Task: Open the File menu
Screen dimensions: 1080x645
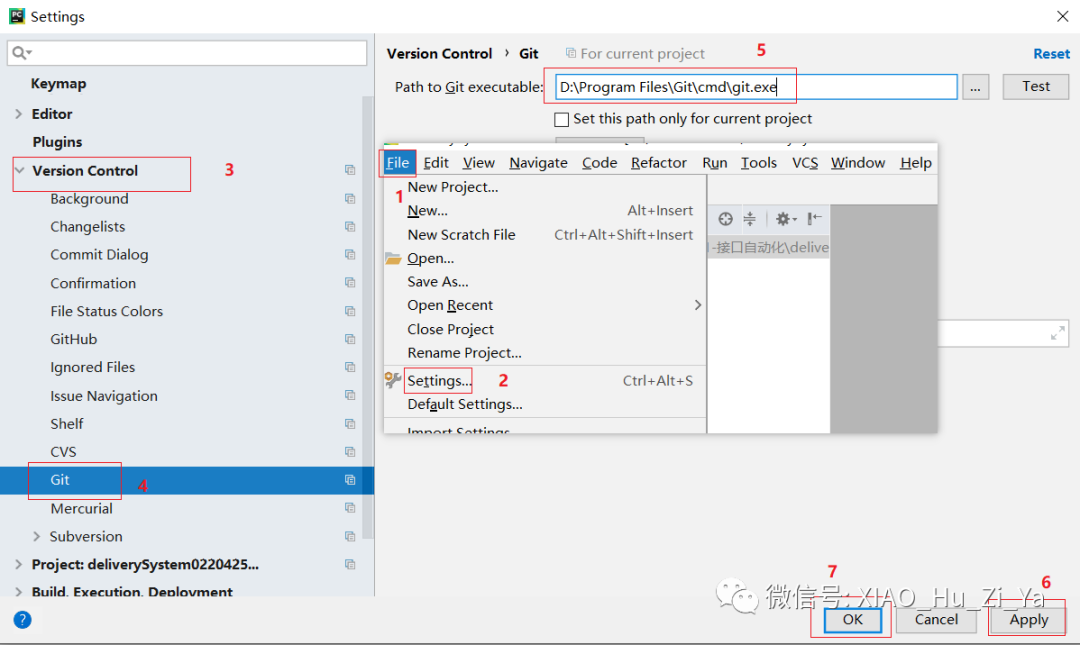Action: coord(398,163)
